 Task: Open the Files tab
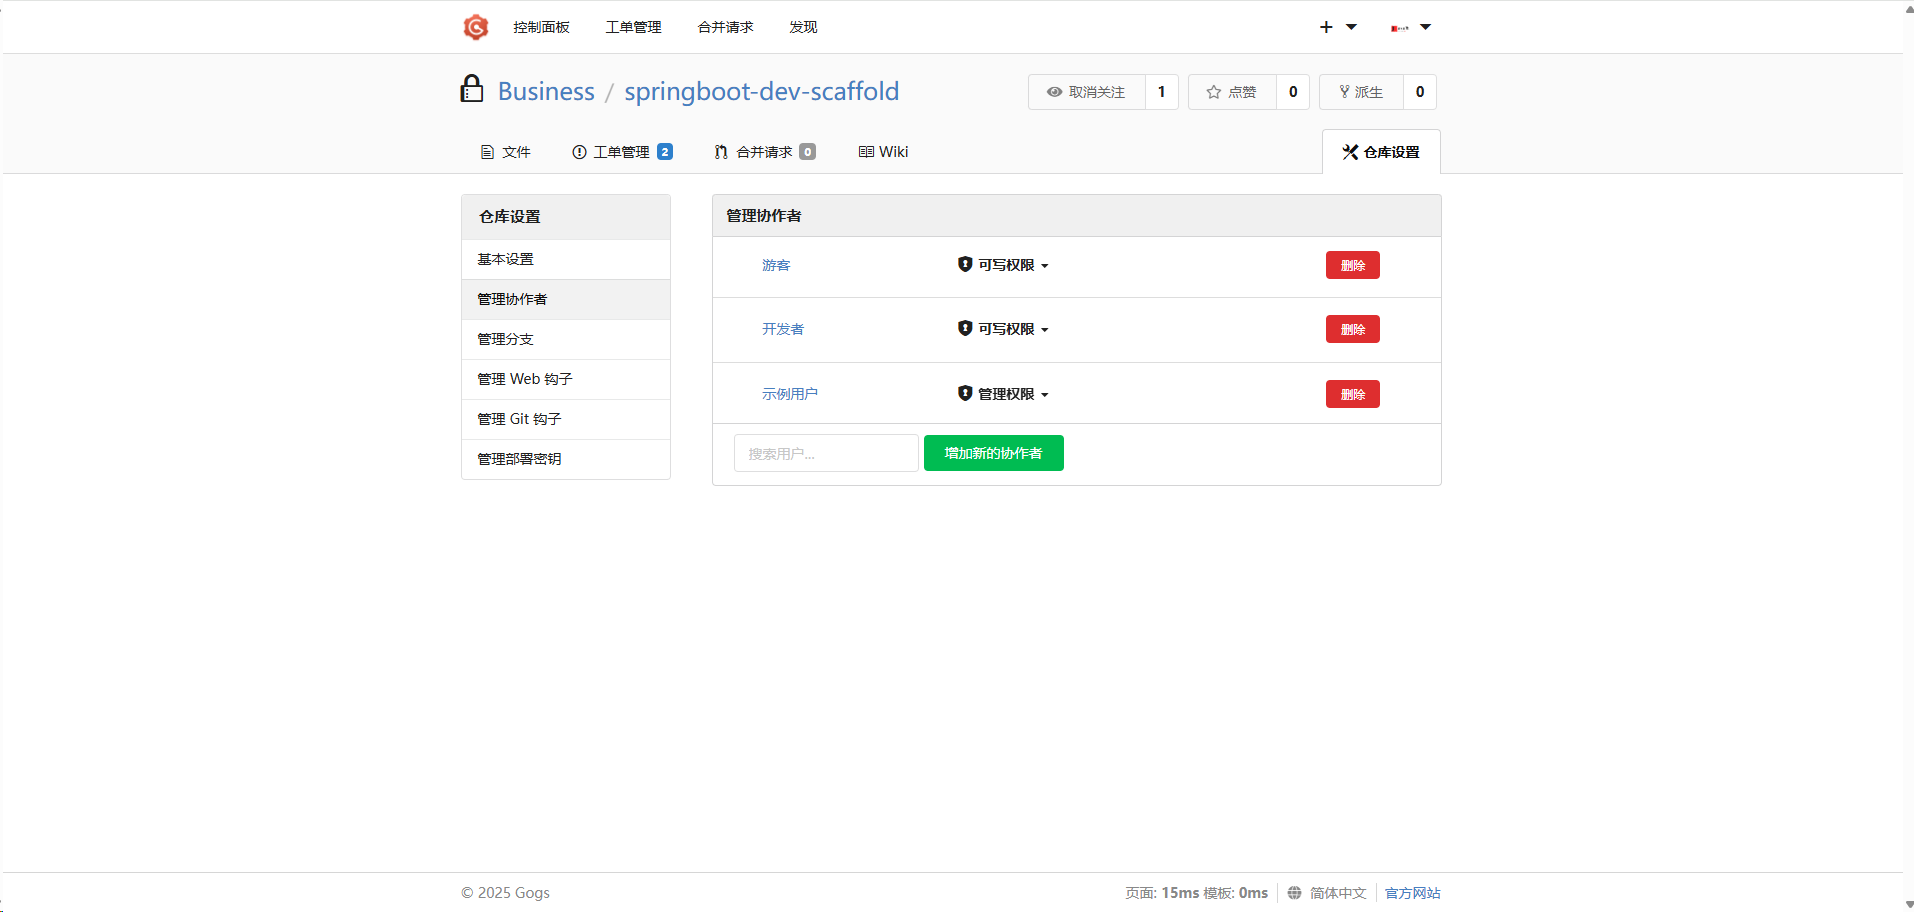(x=506, y=152)
